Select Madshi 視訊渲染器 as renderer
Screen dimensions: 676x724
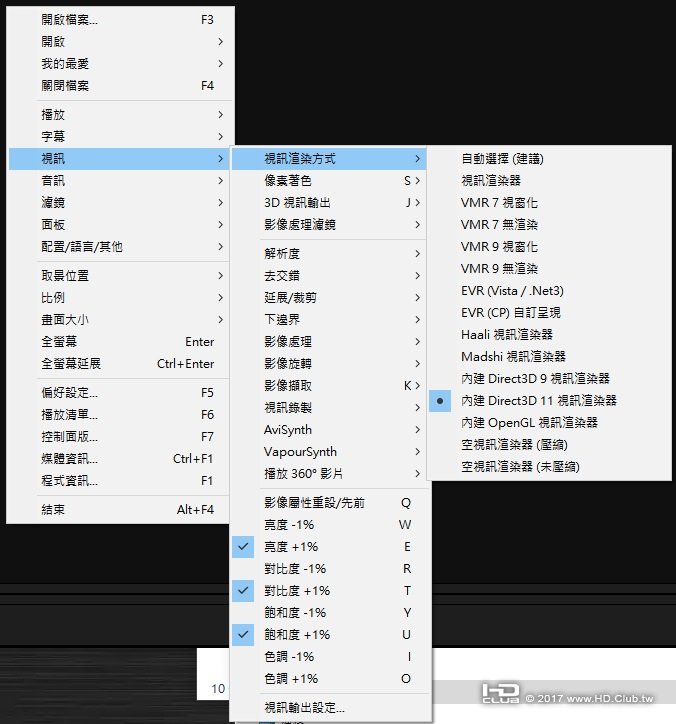coord(549,356)
